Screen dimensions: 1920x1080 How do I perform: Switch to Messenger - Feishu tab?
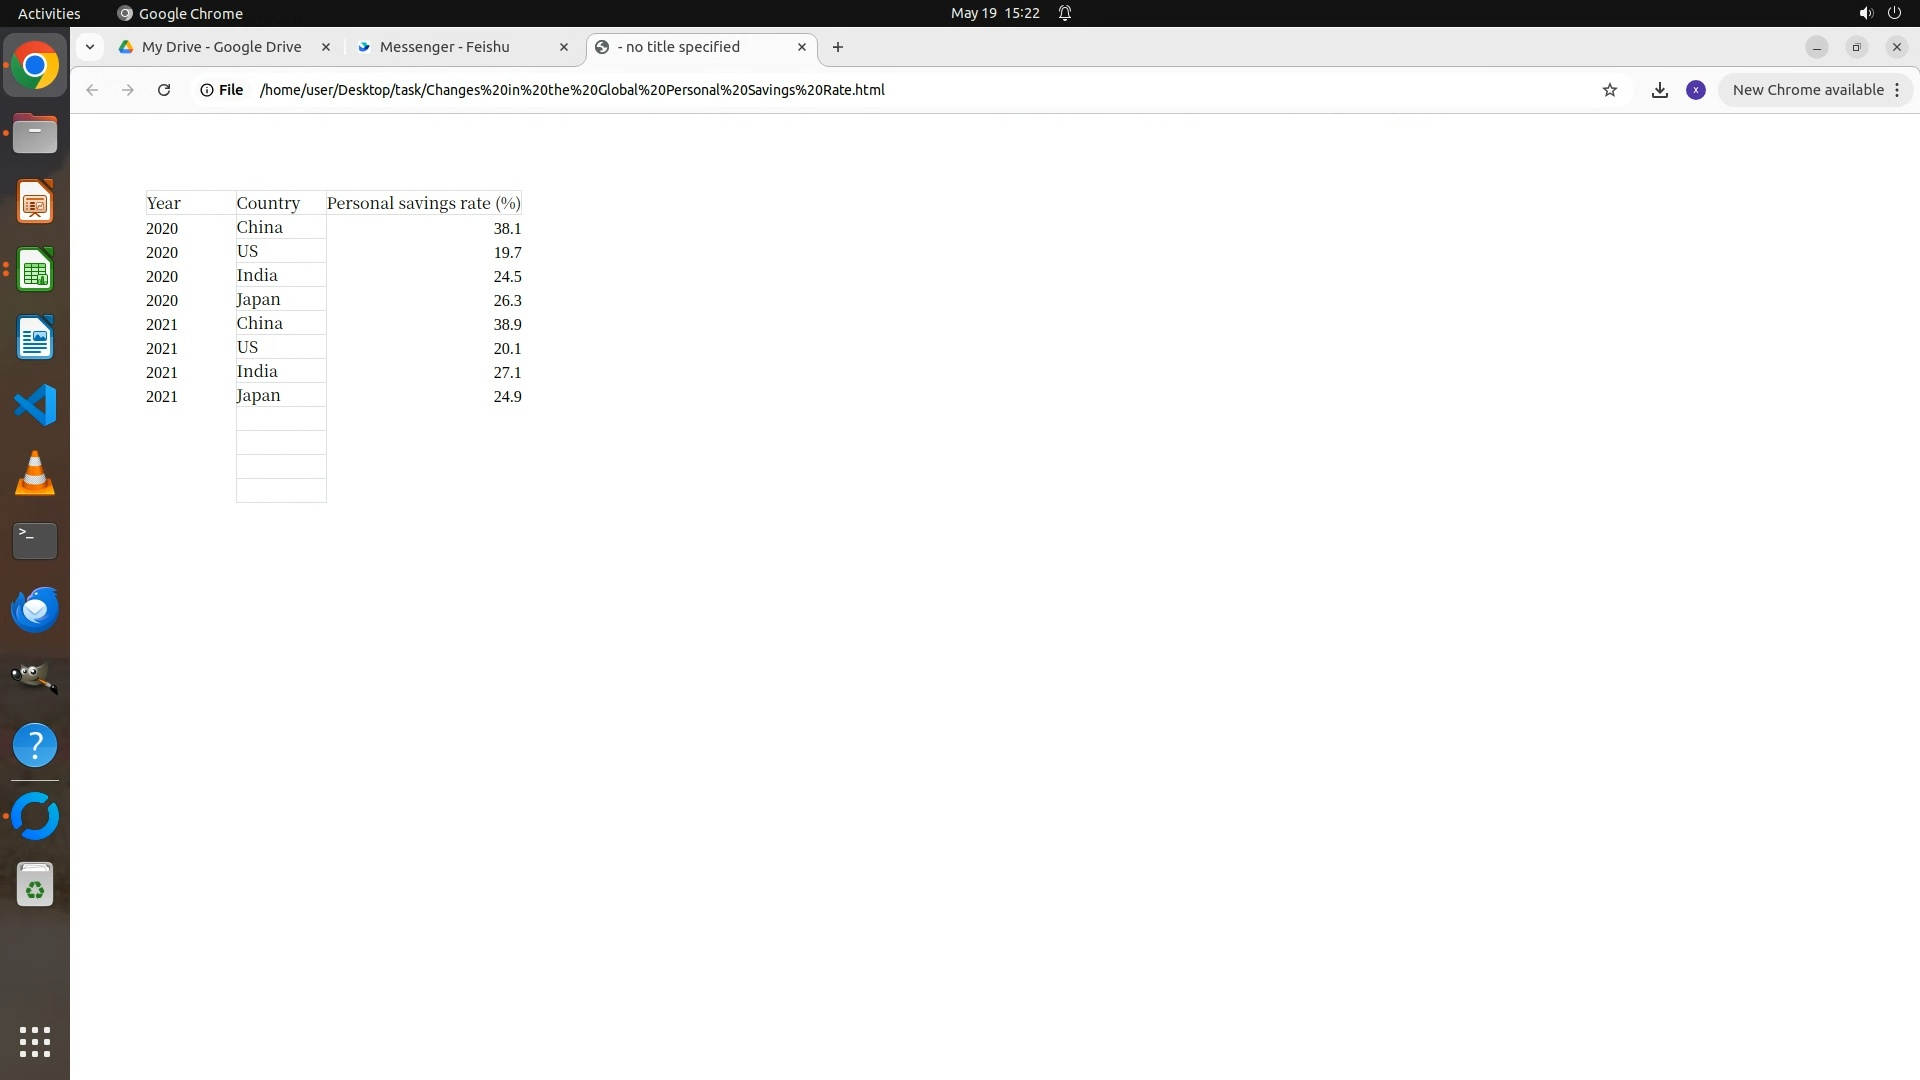click(x=445, y=47)
